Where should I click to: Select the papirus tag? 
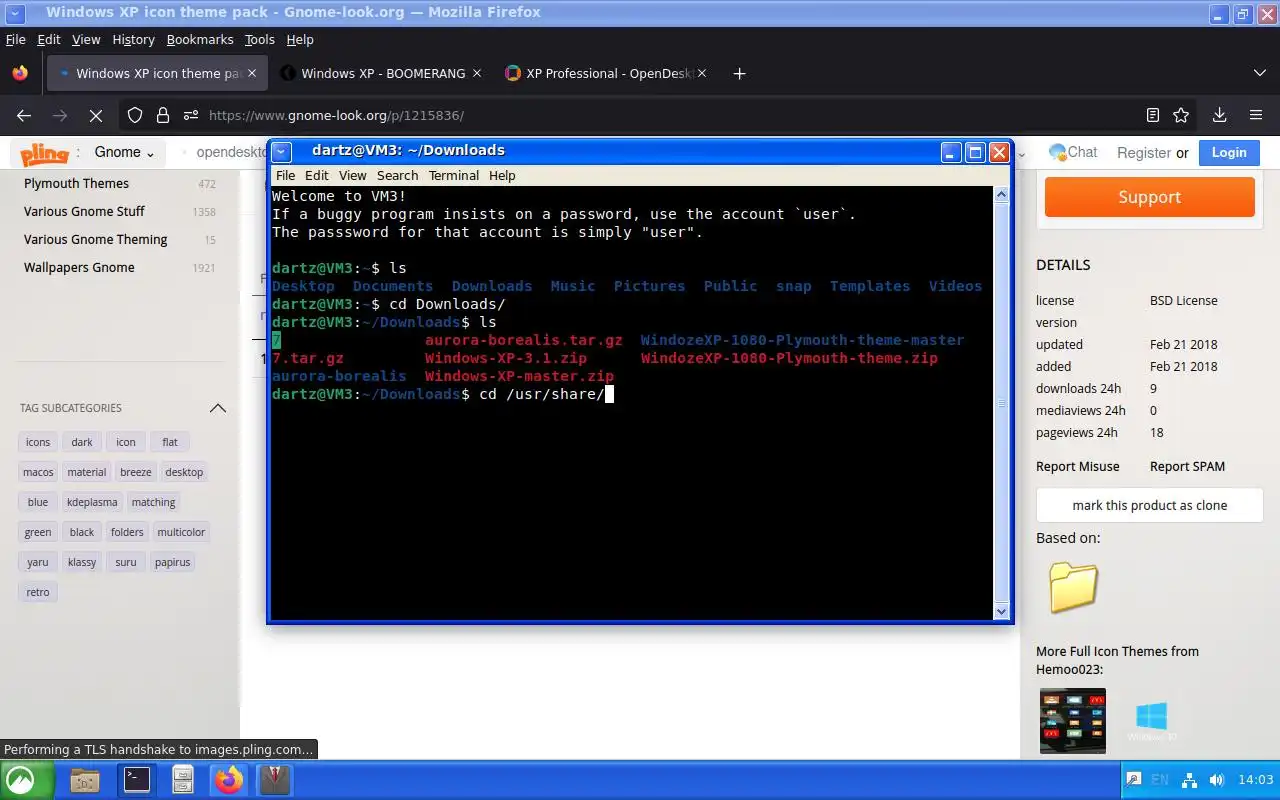[x=172, y=562]
